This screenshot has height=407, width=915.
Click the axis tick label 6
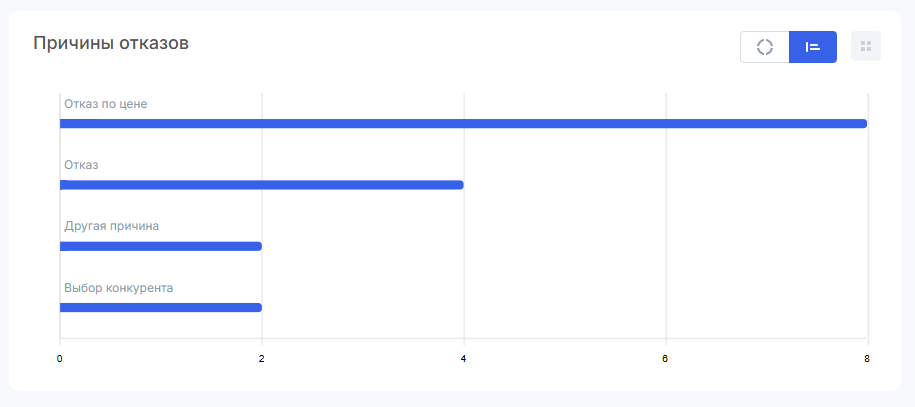tap(665, 359)
